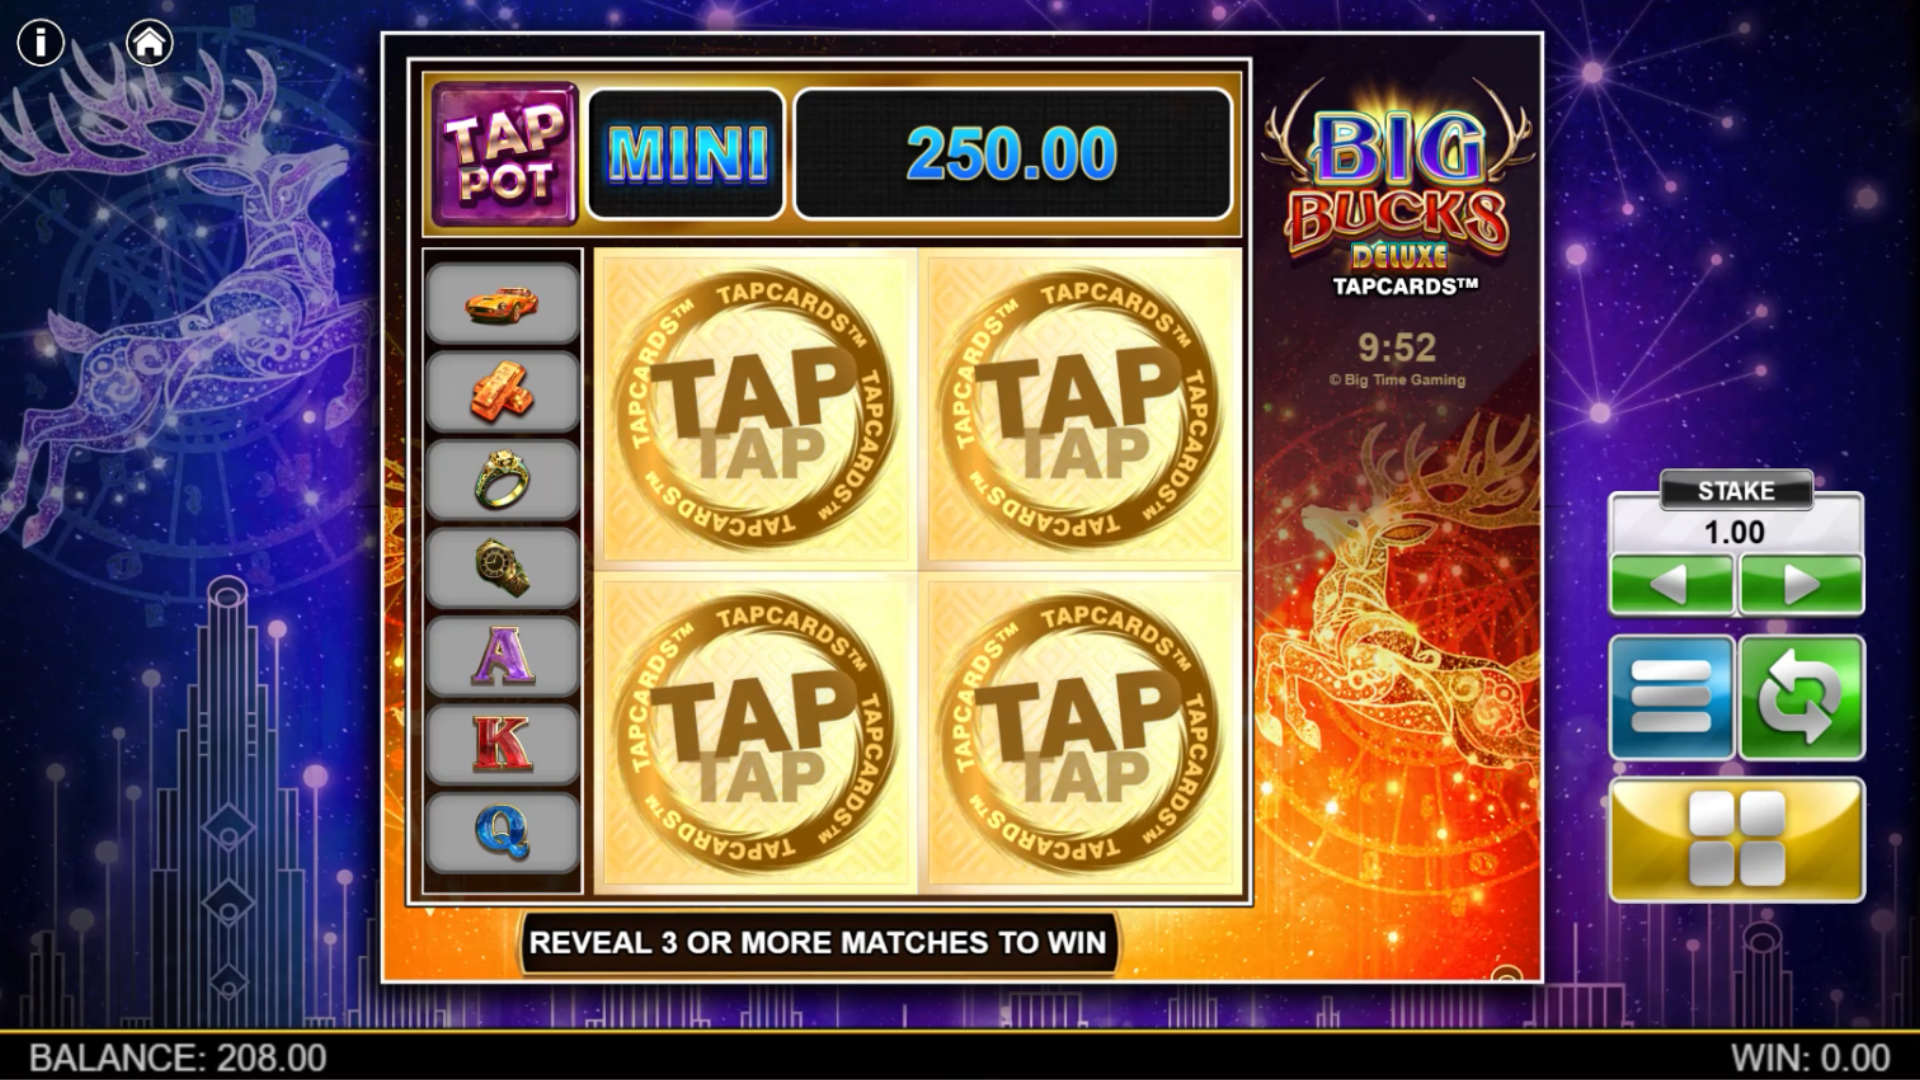Tap the top-left TAP card

[756, 409]
